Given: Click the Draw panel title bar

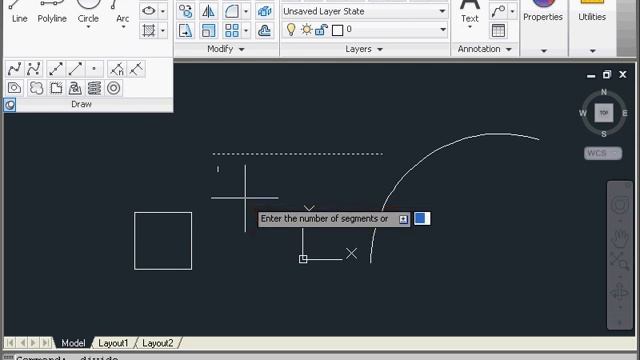Looking at the screenshot, I should 88,104.
